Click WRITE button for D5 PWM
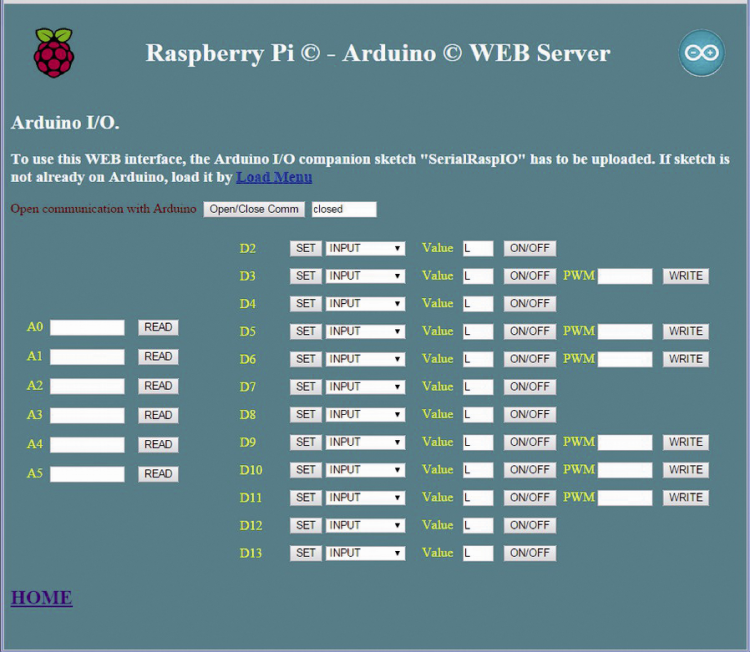750x652 pixels. click(x=685, y=332)
